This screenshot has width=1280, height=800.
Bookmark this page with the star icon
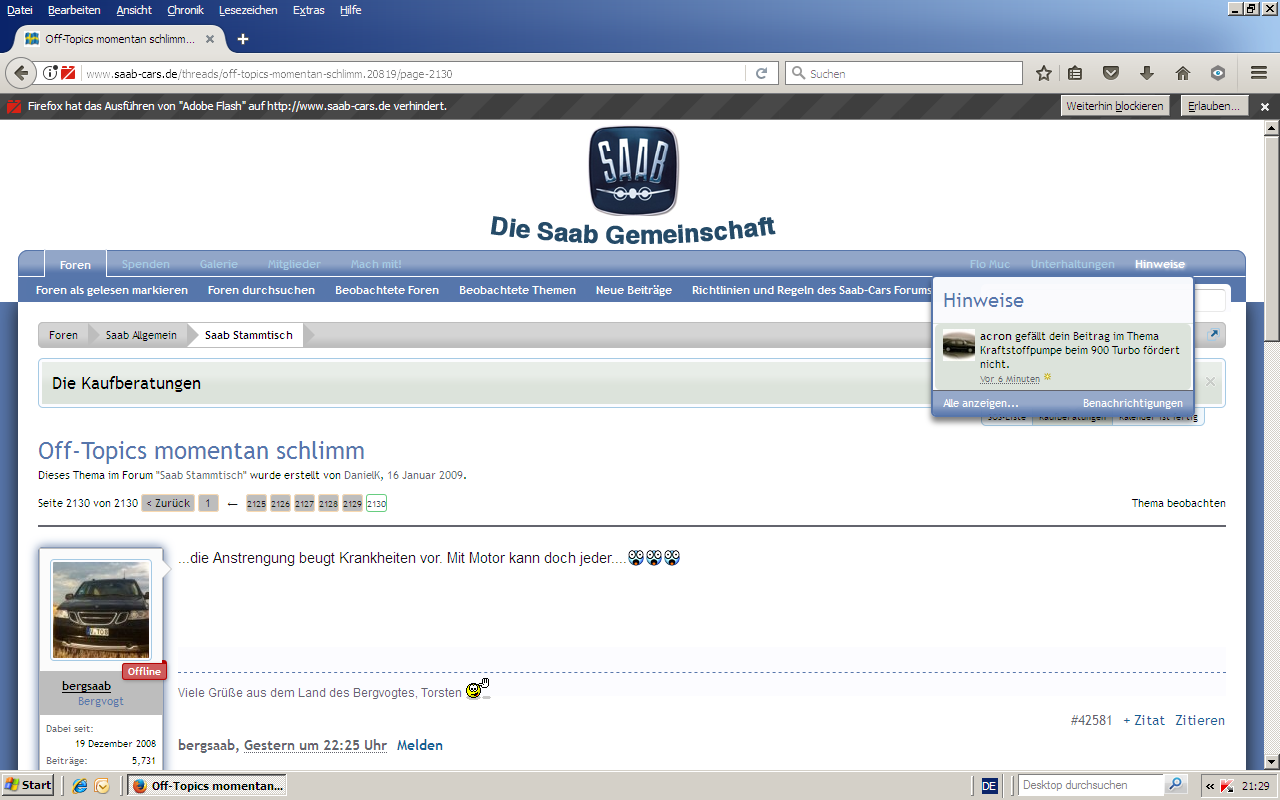(1044, 73)
